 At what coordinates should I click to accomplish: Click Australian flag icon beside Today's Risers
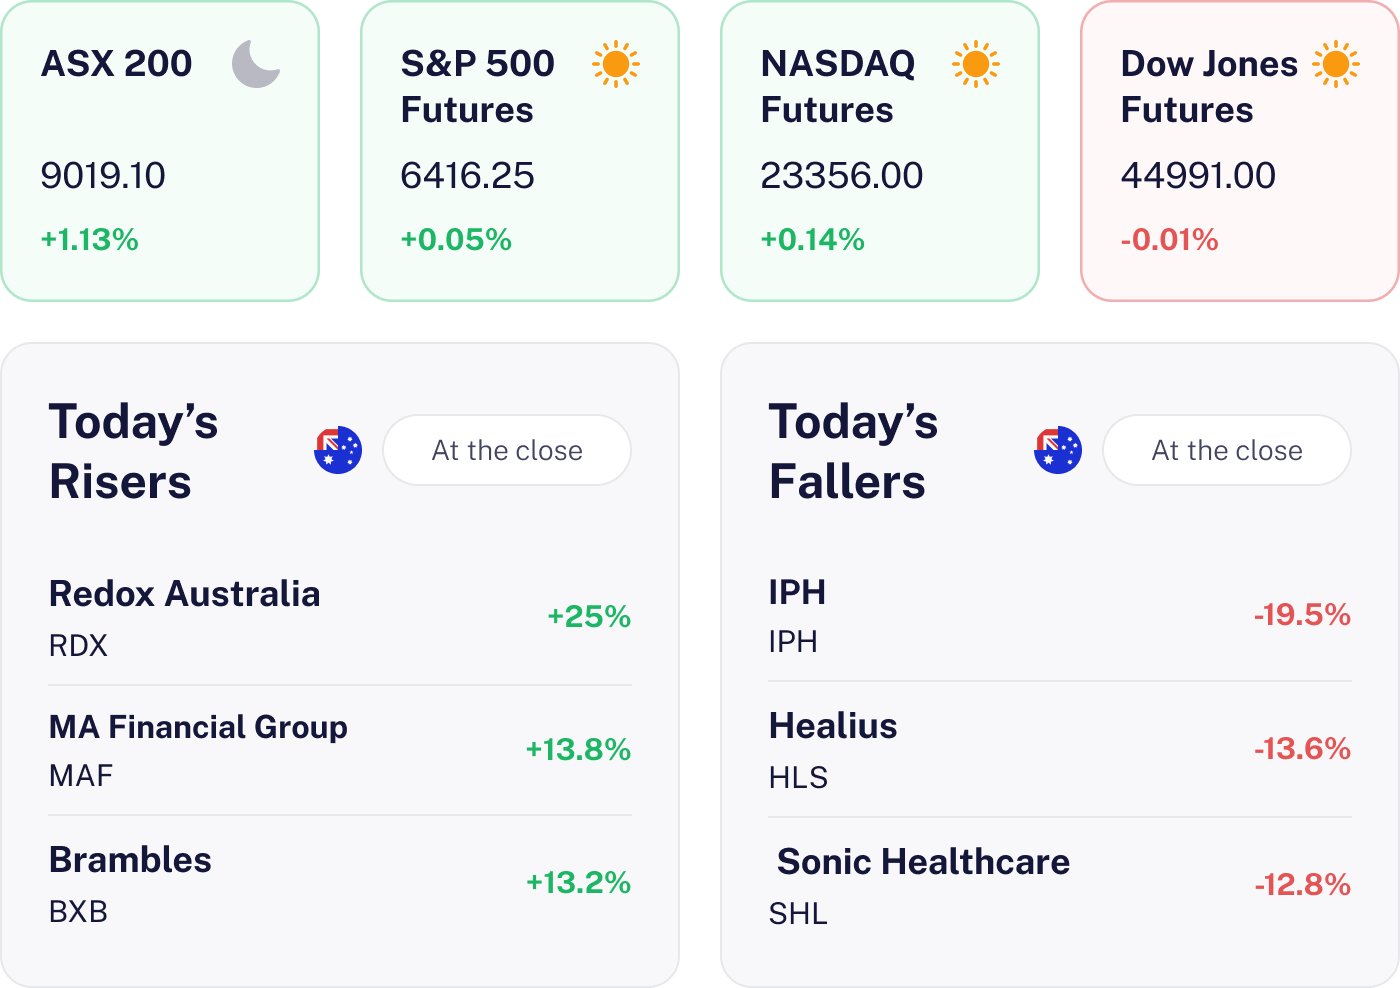coord(338,450)
